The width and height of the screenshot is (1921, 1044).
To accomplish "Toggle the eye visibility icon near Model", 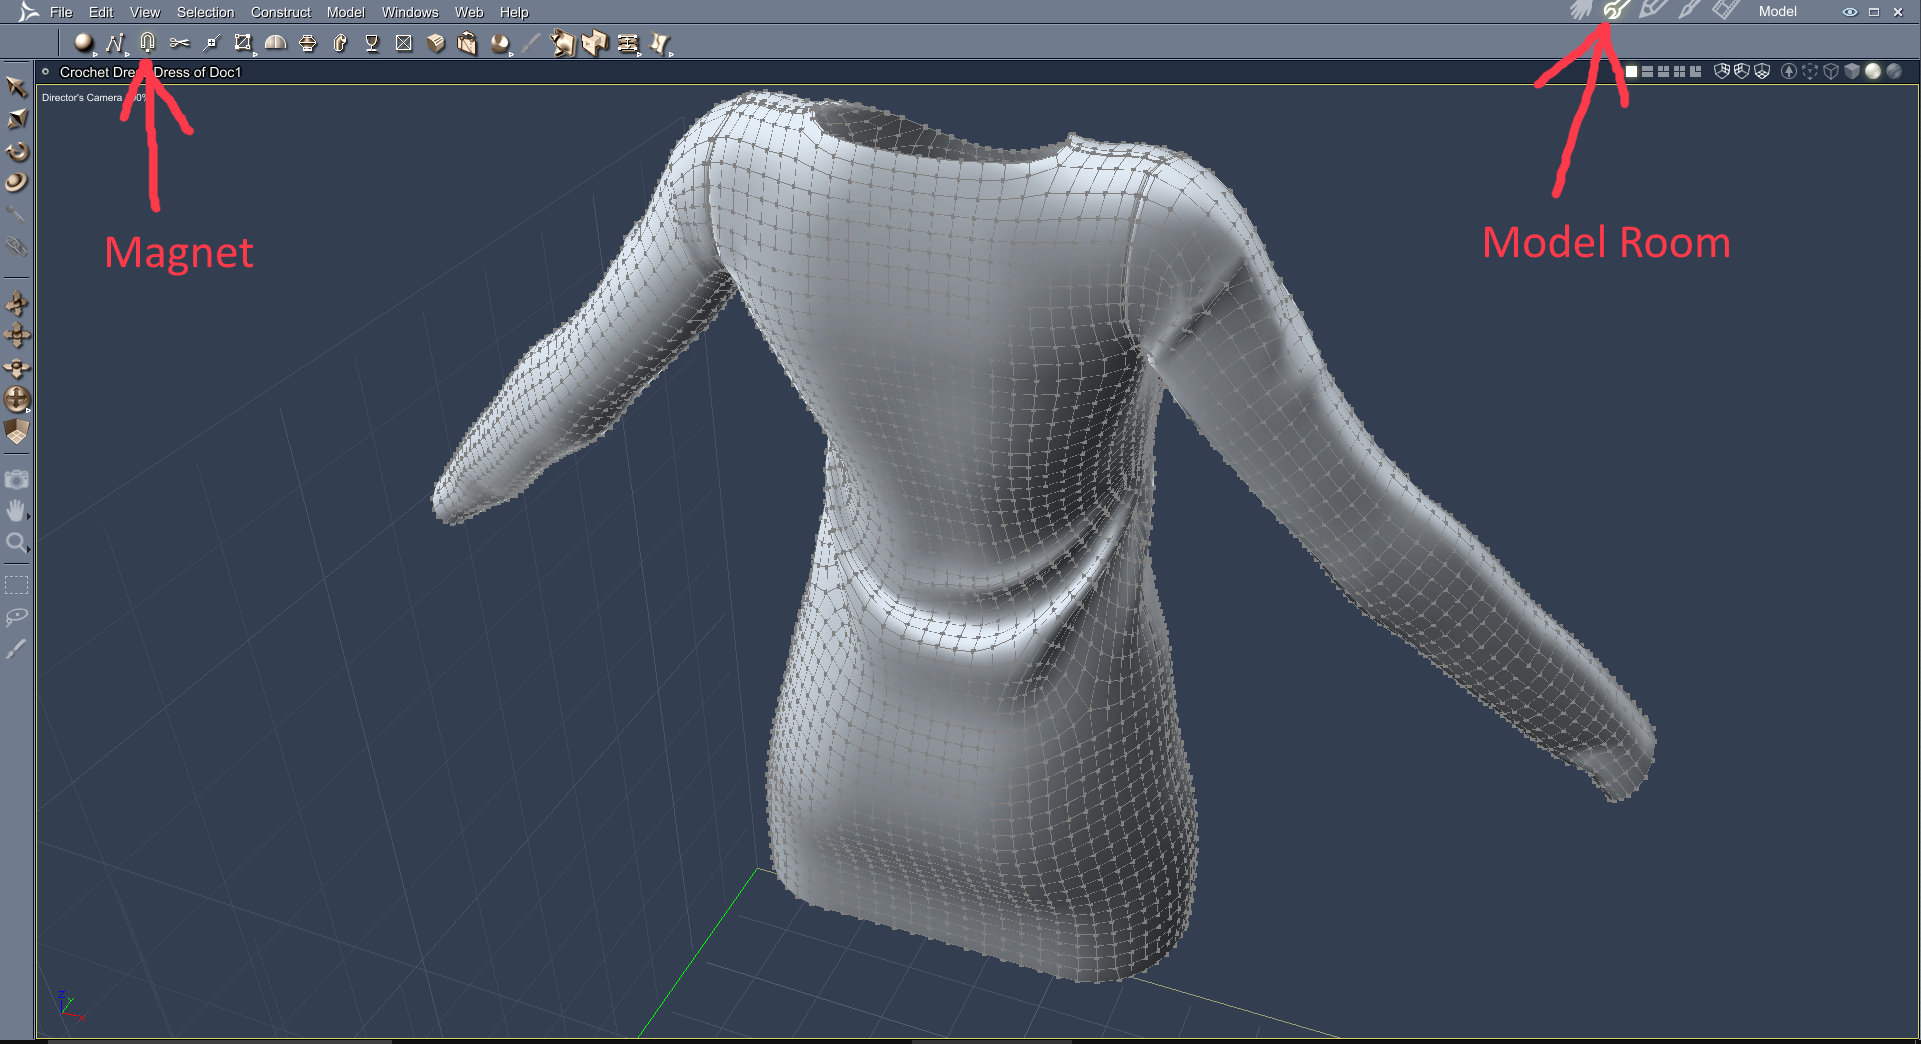I will [x=1850, y=12].
